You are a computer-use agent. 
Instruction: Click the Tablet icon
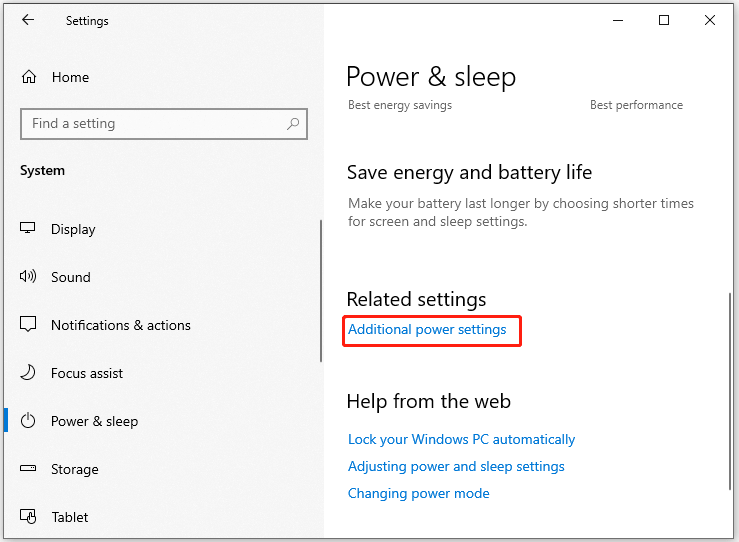tap(28, 517)
